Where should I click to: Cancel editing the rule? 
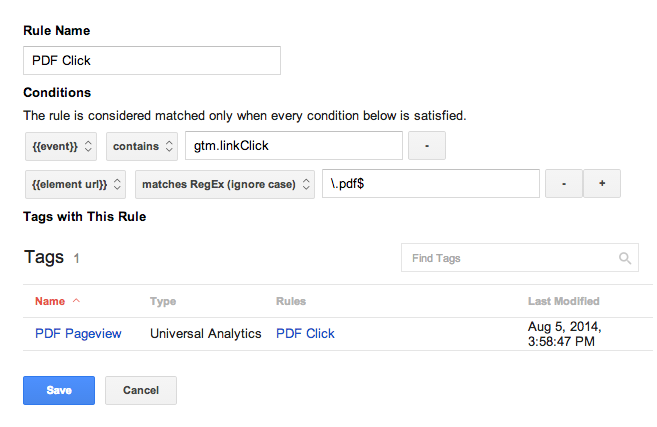coord(141,390)
